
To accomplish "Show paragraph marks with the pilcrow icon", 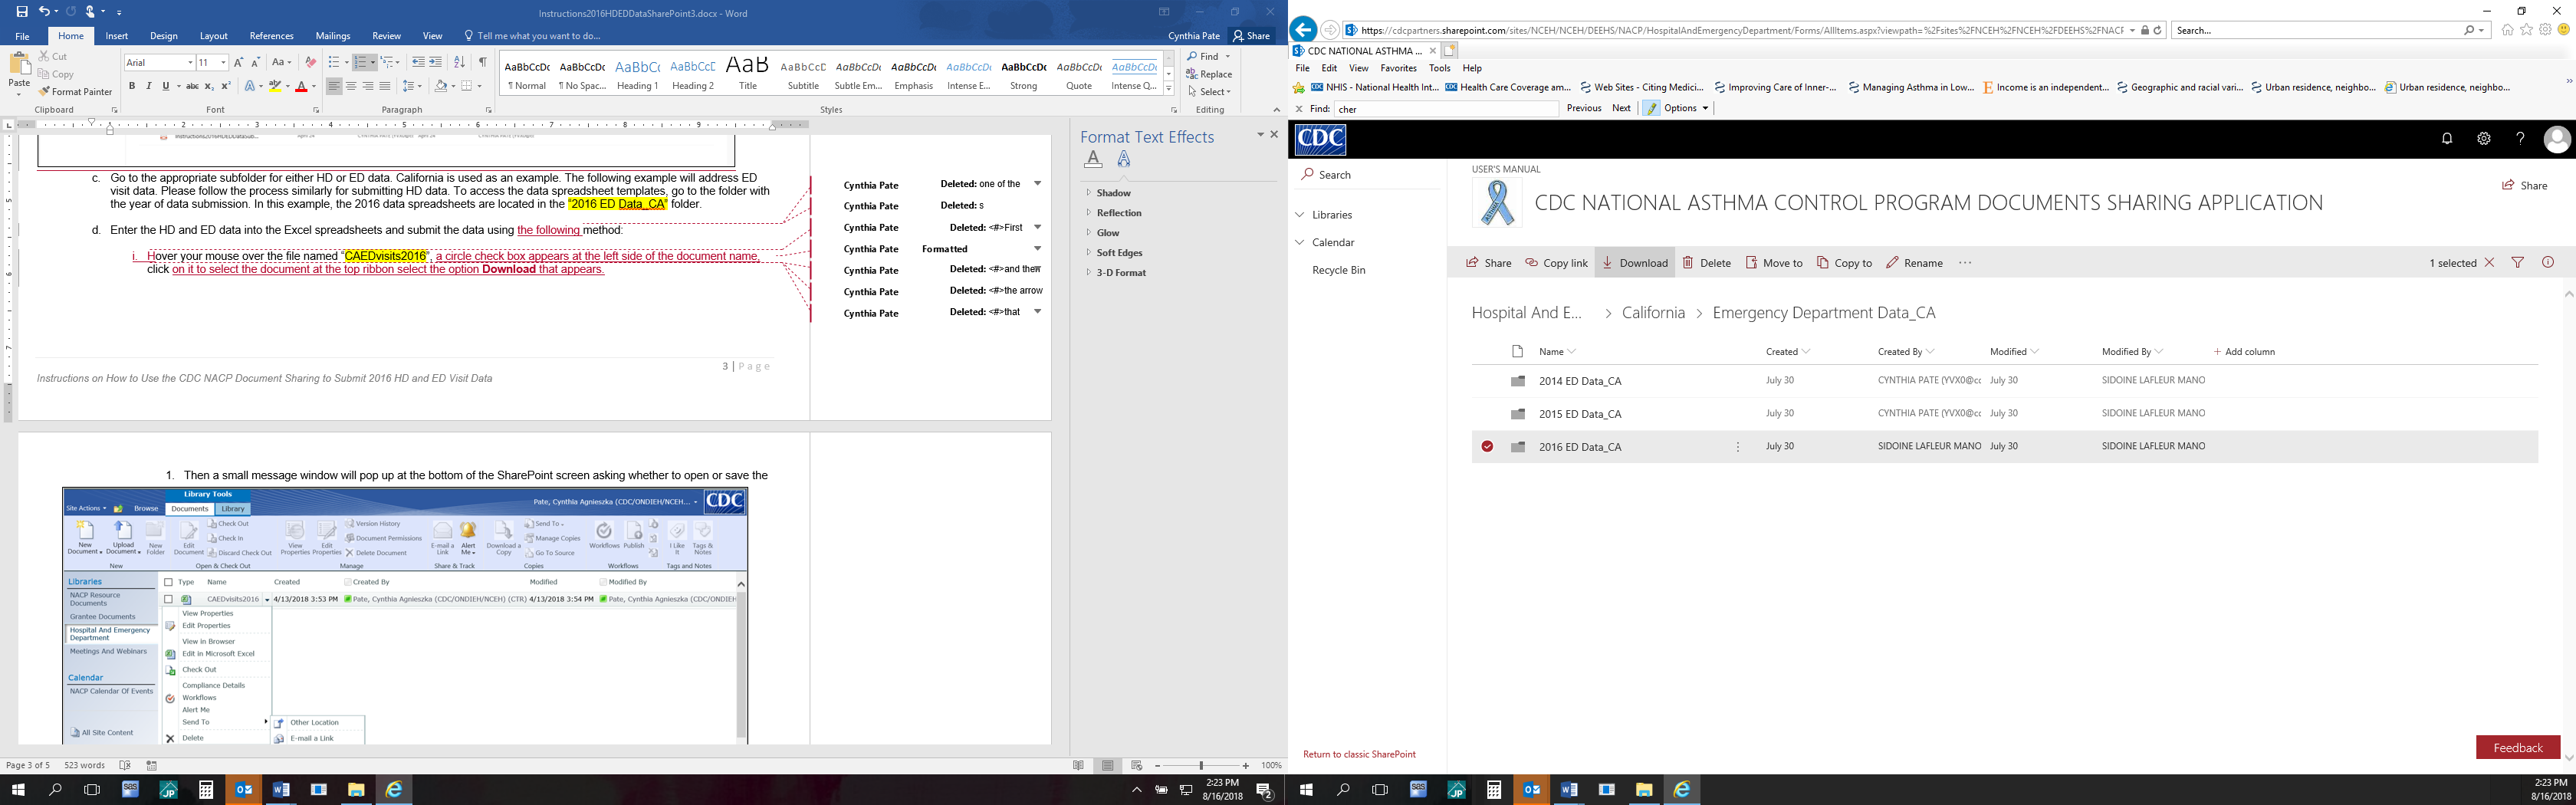I will point(482,62).
